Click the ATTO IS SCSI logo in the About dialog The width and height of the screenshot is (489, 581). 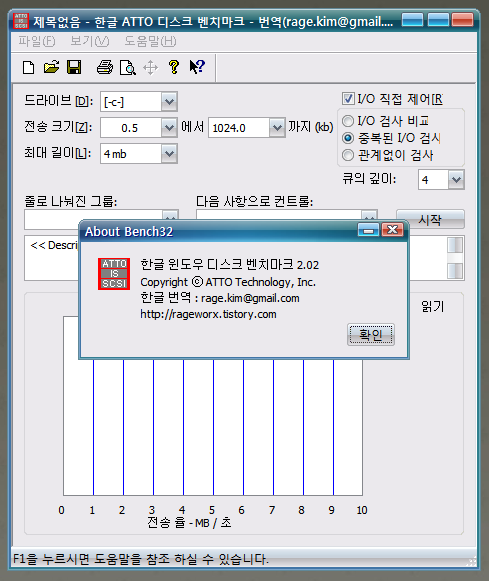[x=114, y=274]
